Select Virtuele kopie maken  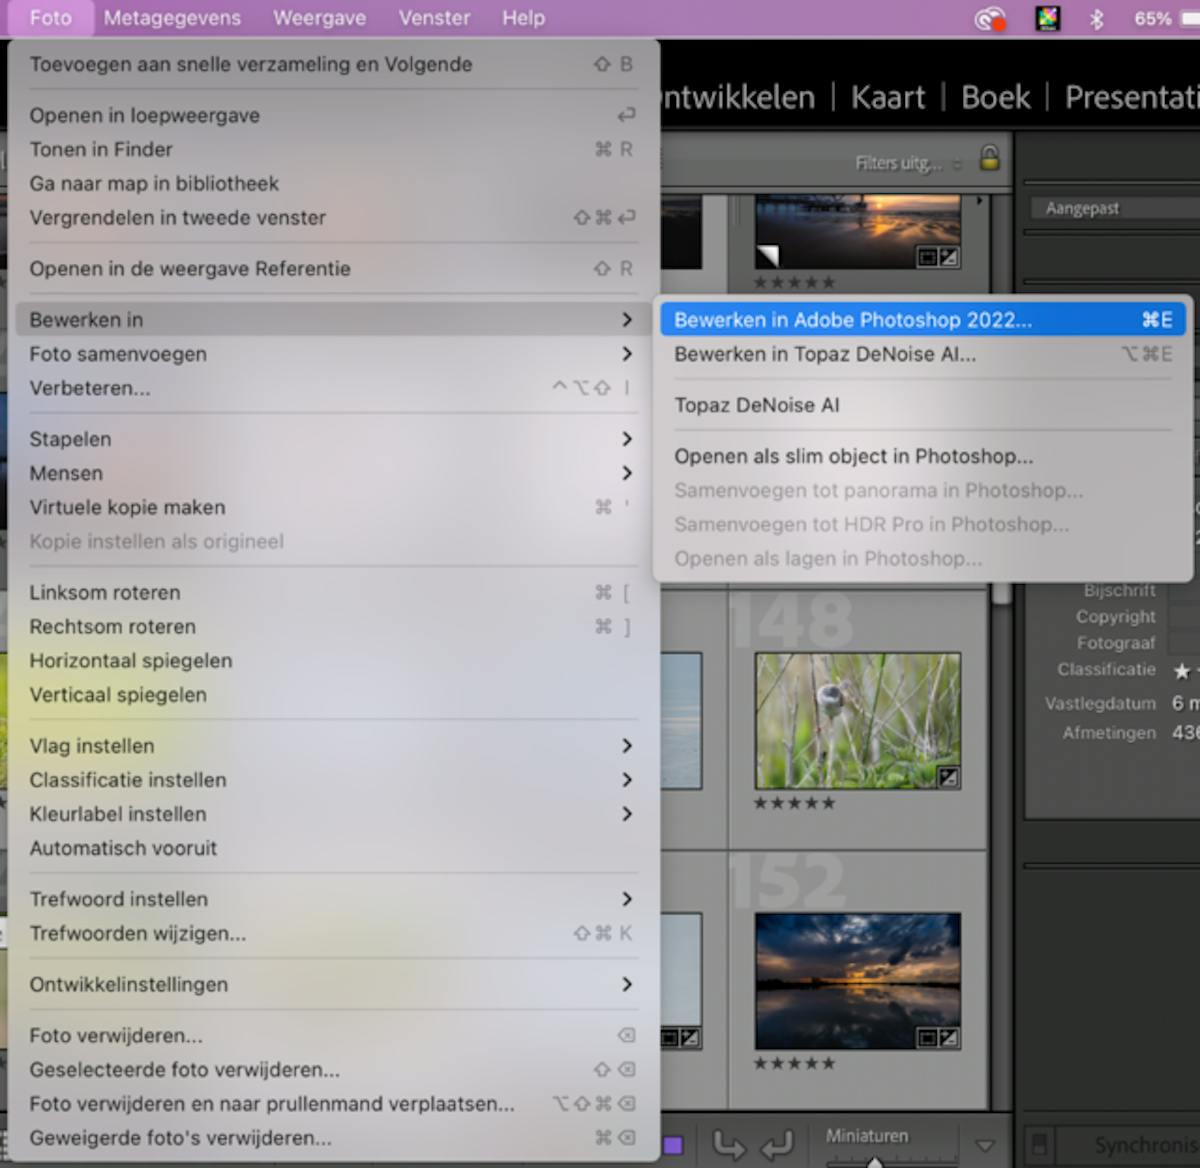(x=333, y=506)
